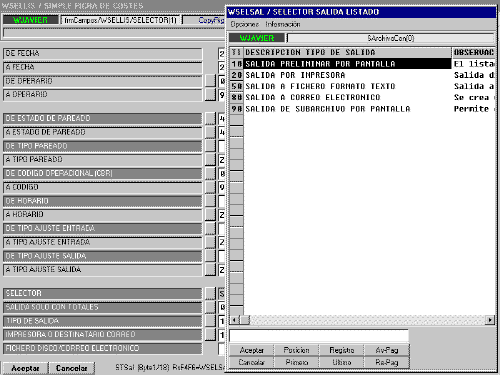This screenshot has width=500, height=375.
Task: Click the SArchivoCon(0) field
Action: (391, 38)
